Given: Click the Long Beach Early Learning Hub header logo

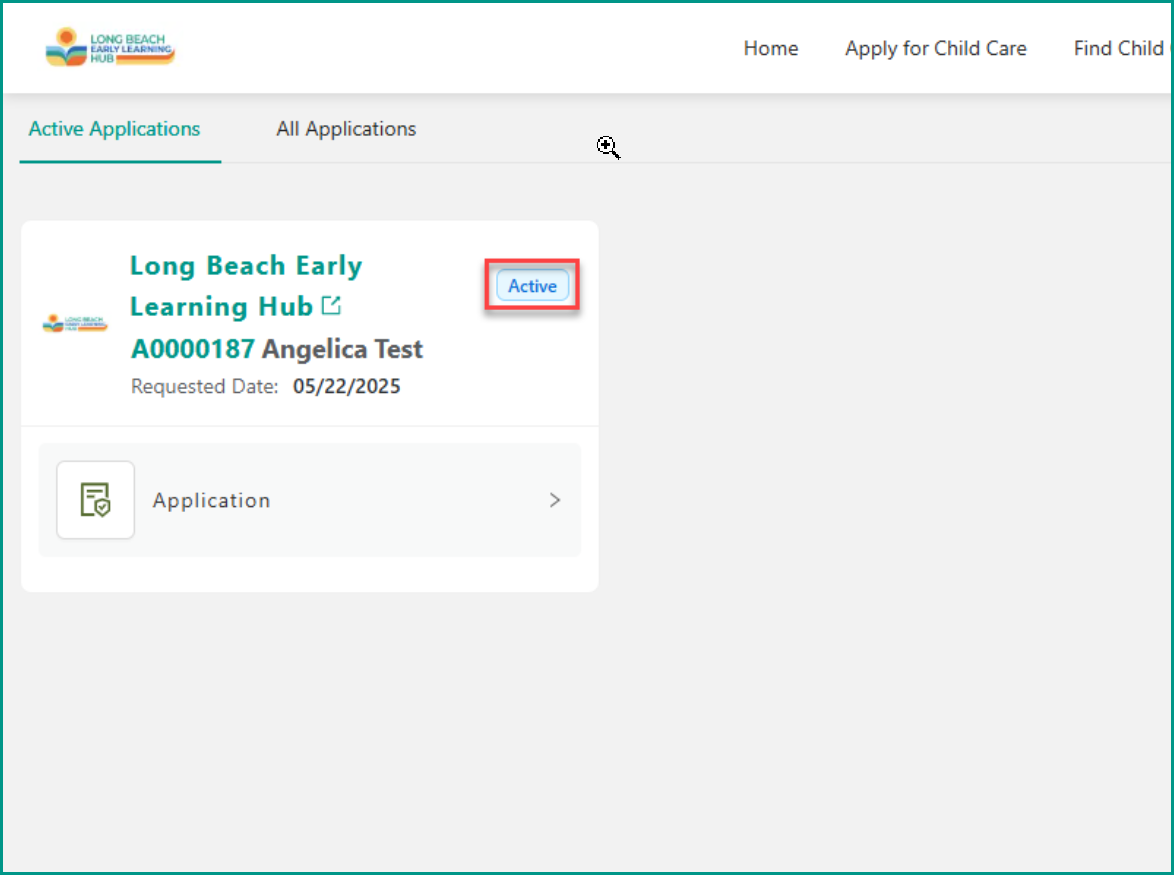Looking at the screenshot, I should pyautogui.click(x=110, y=47).
